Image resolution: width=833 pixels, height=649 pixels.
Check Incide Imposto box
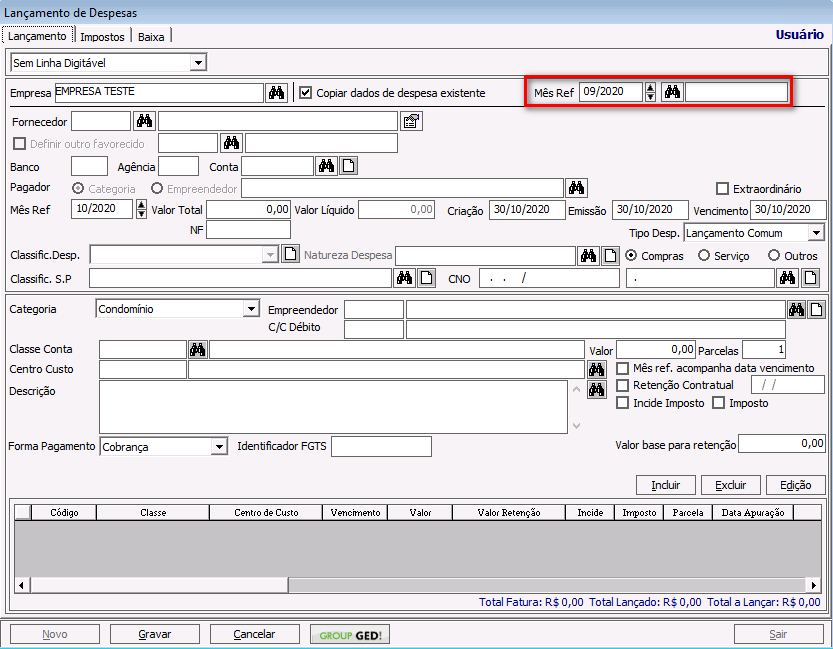tap(622, 403)
